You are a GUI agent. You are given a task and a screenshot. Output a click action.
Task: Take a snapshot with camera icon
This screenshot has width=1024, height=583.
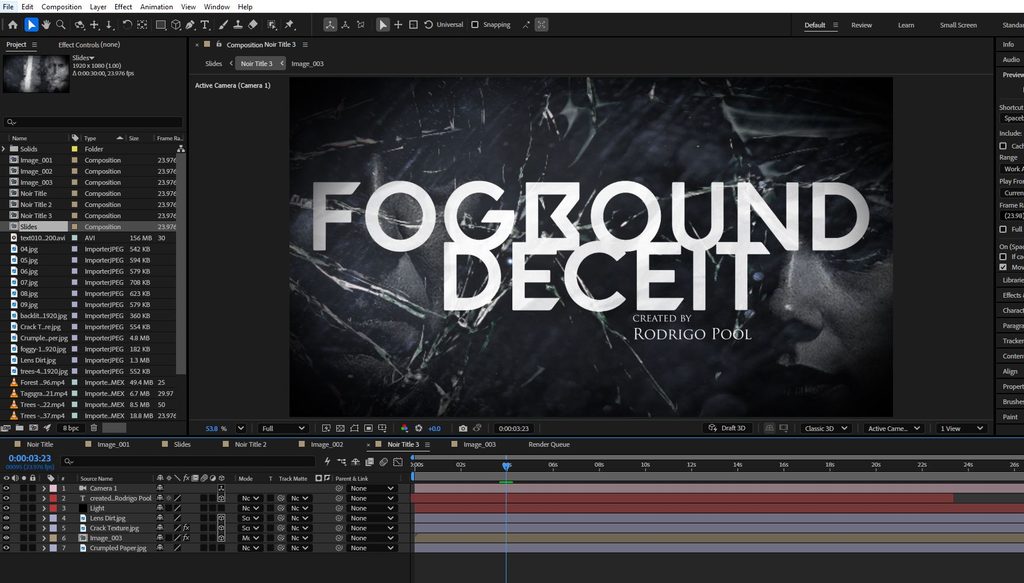pos(463,428)
